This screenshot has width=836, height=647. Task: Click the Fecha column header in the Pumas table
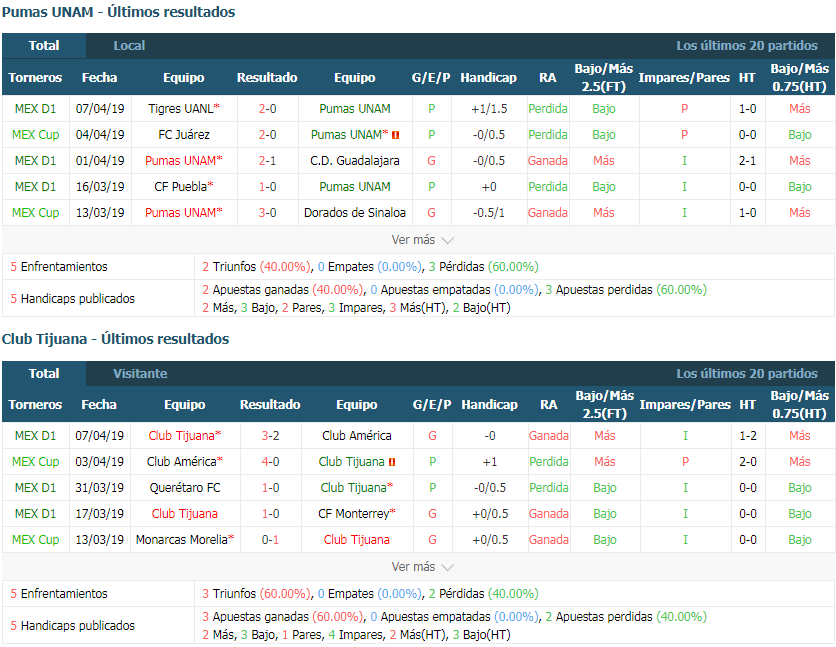(x=100, y=78)
